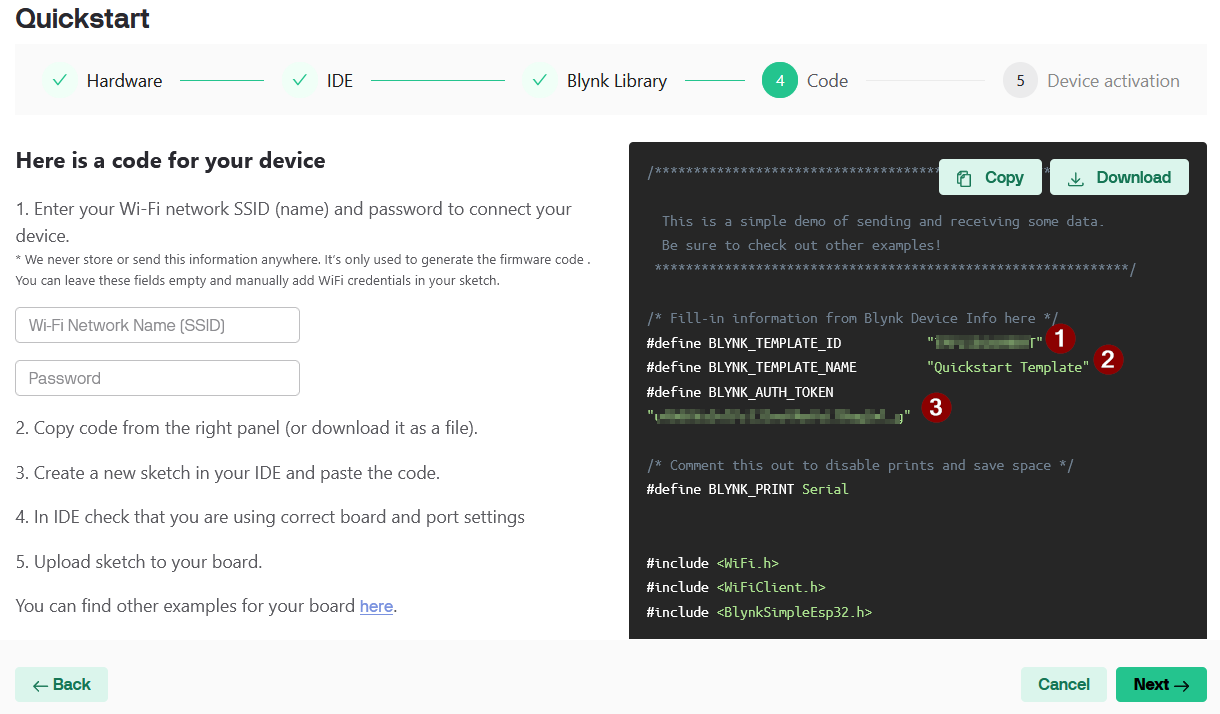Focus the Wi-Fi Network Name (SSID) field
1220x714 pixels.
157,325
